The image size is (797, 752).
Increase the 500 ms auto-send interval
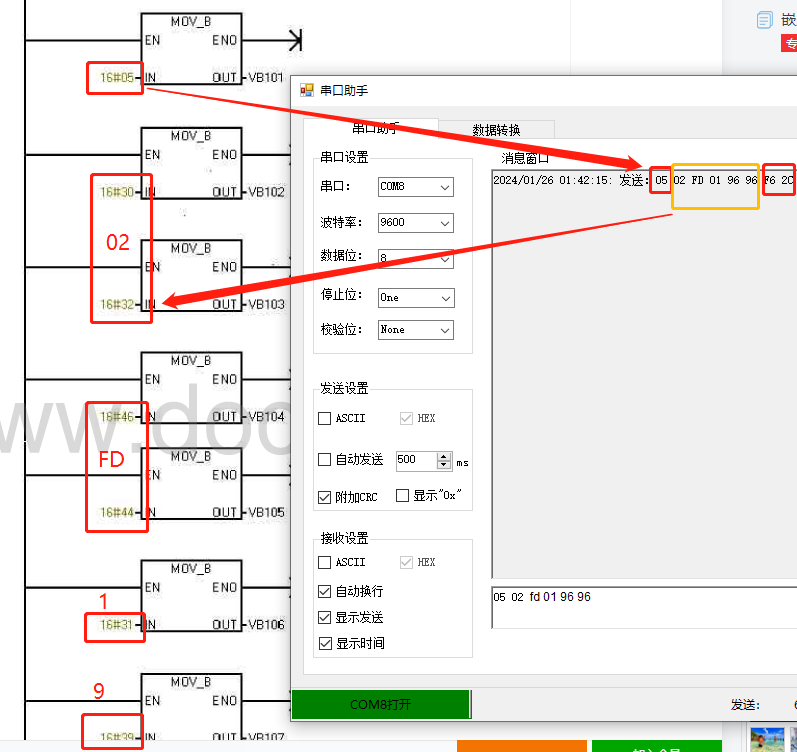click(x=444, y=456)
